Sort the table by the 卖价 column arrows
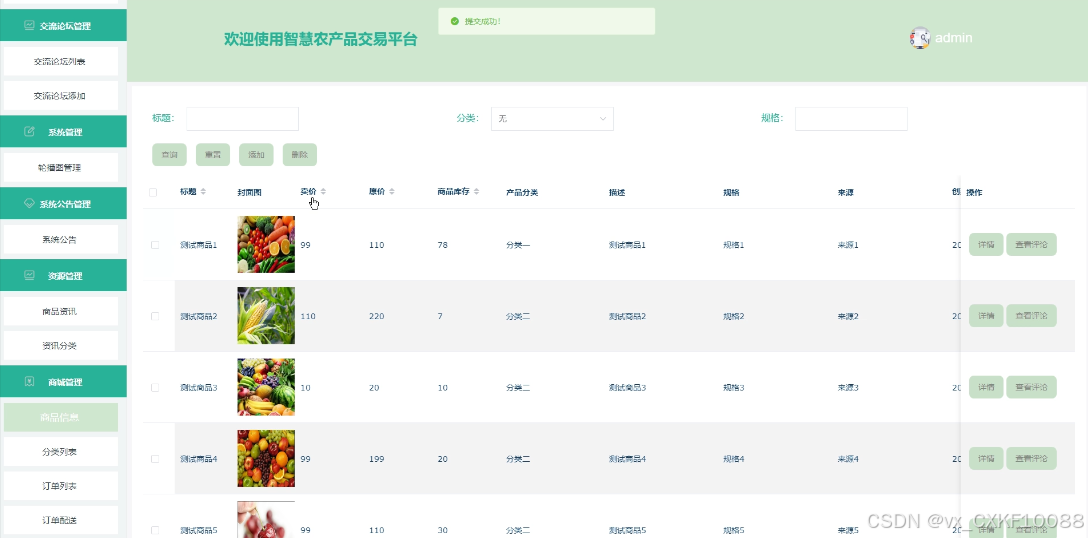The image size is (1088, 538). pos(323,192)
